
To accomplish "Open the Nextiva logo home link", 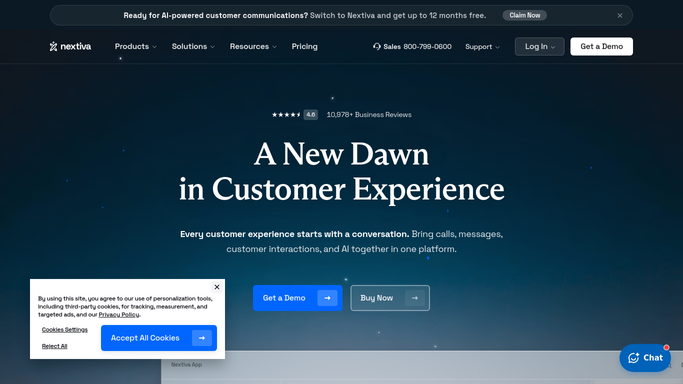I will pyautogui.click(x=70, y=47).
